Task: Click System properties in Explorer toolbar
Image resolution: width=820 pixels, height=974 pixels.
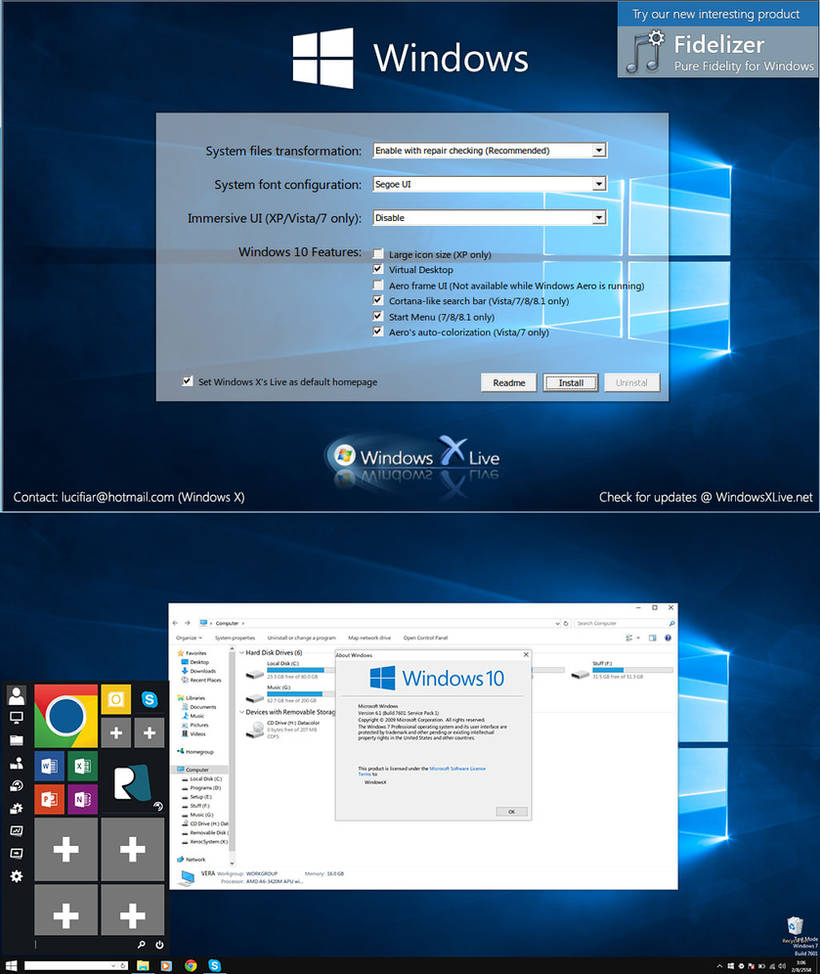Action: (235, 638)
